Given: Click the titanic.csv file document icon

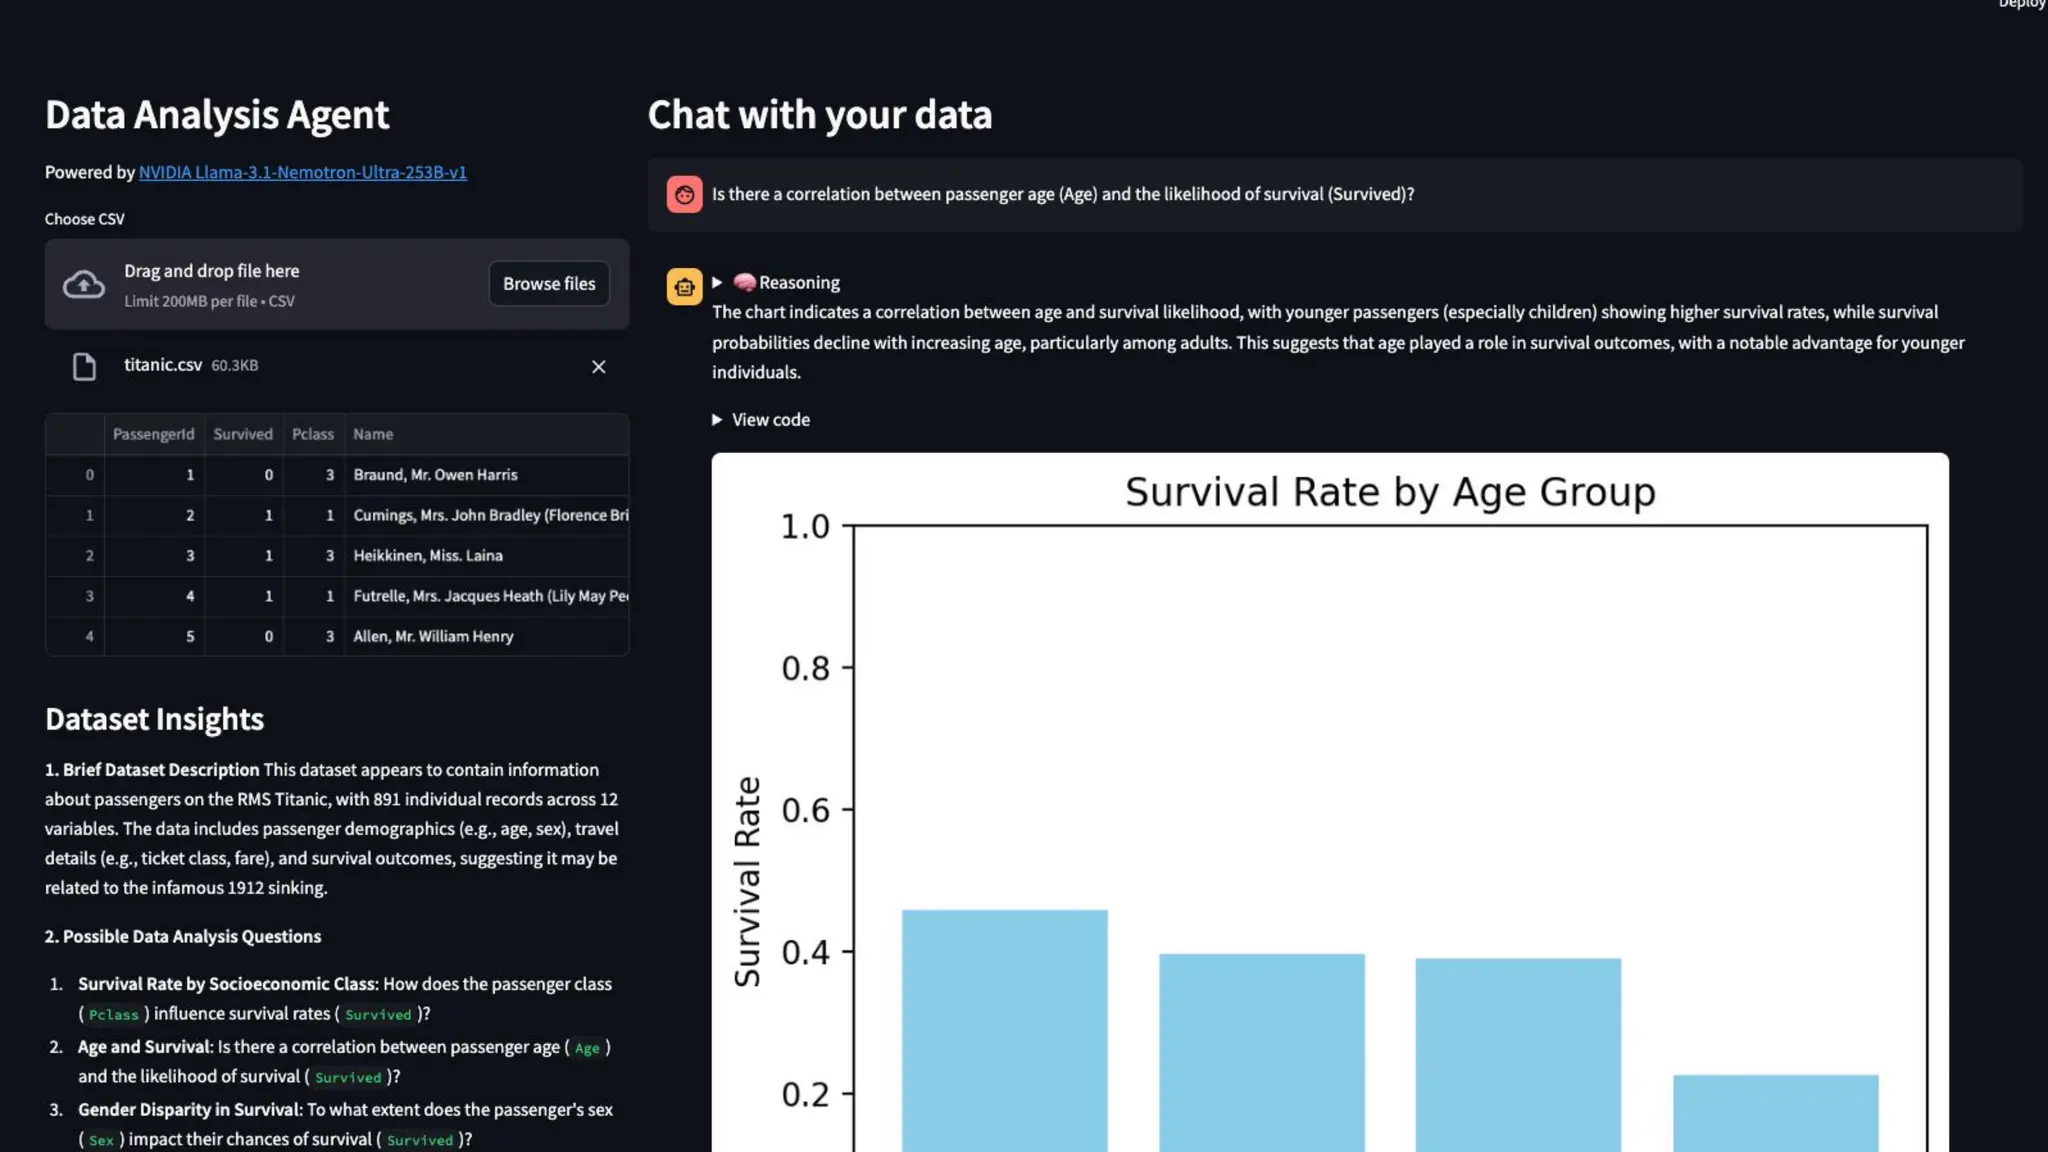Looking at the screenshot, I should click(84, 367).
